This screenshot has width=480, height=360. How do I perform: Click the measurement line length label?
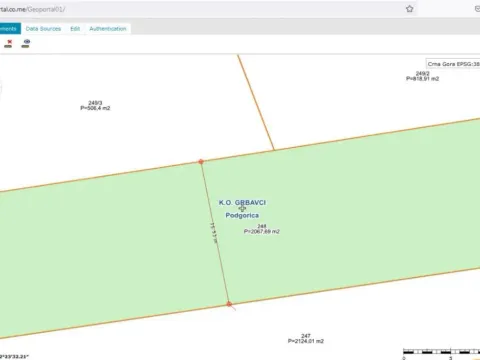pyautogui.click(x=214, y=233)
